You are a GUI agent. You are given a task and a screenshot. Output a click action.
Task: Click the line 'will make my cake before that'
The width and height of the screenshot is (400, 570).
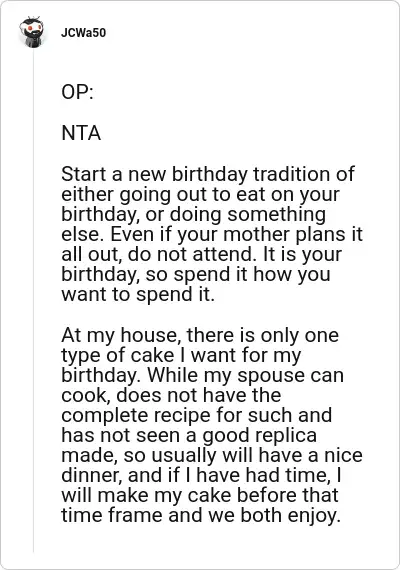point(200,495)
